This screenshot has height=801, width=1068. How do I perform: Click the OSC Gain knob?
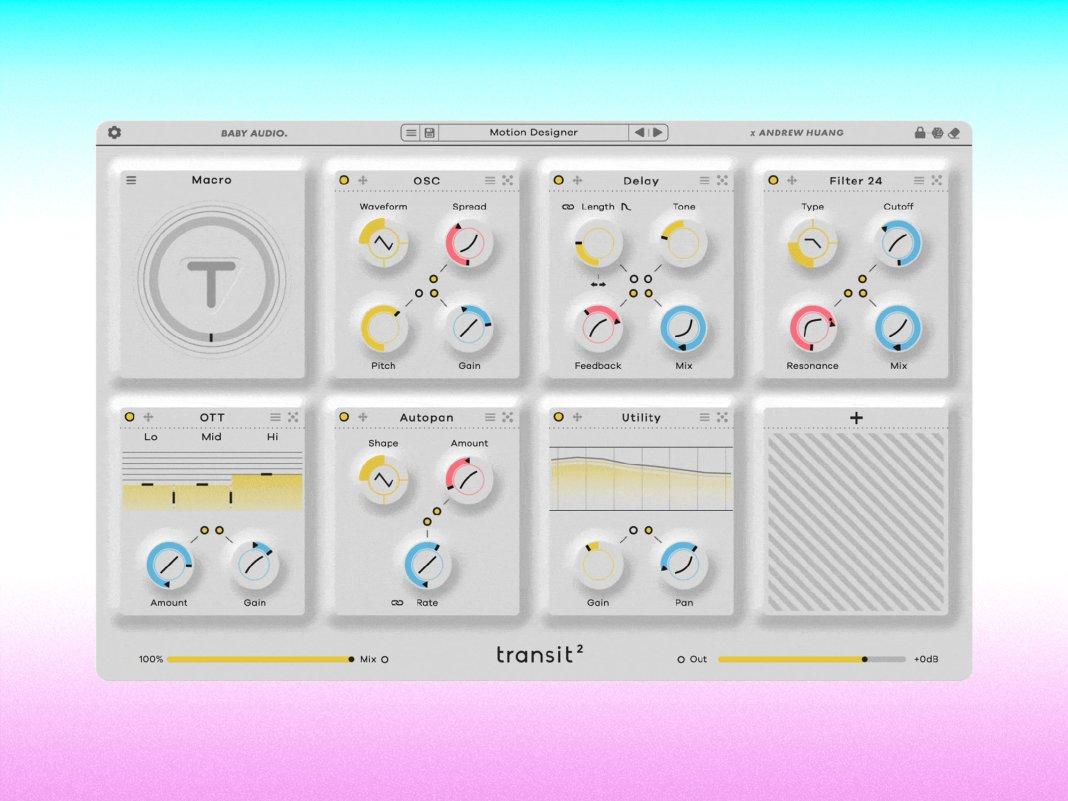point(469,328)
